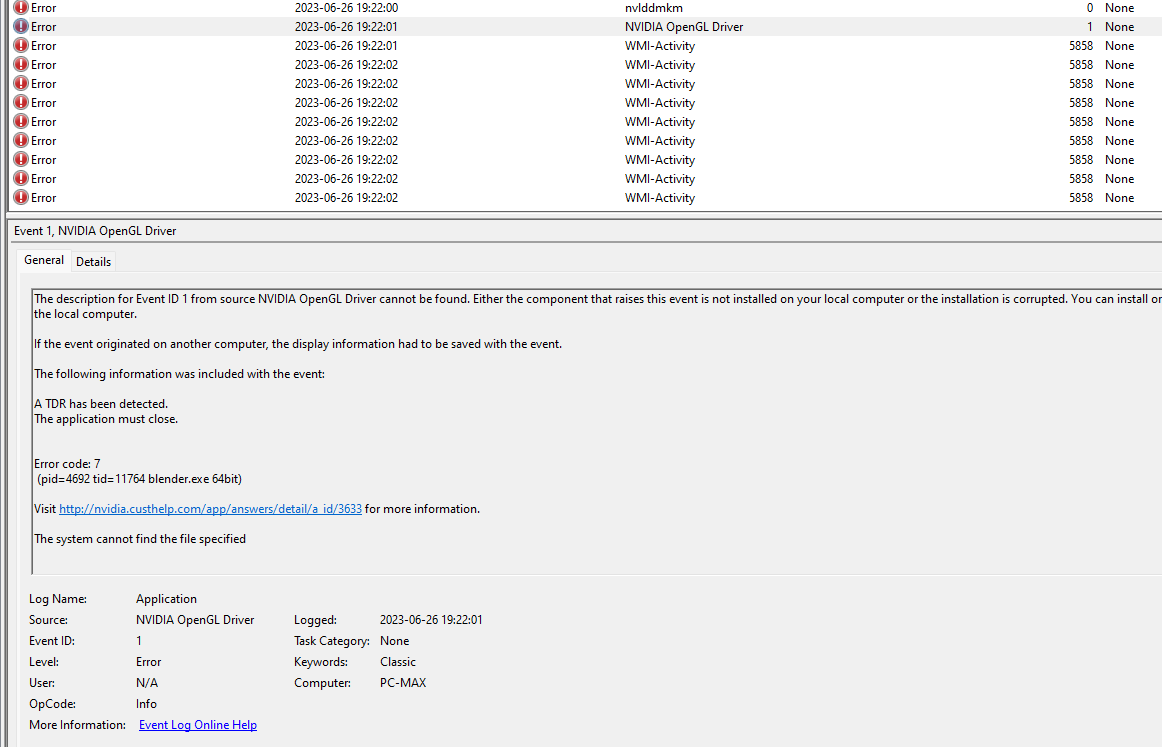The width and height of the screenshot is (1162, 747).
Task: Click the Keywords value Classic
Action: tap(398, 662)
